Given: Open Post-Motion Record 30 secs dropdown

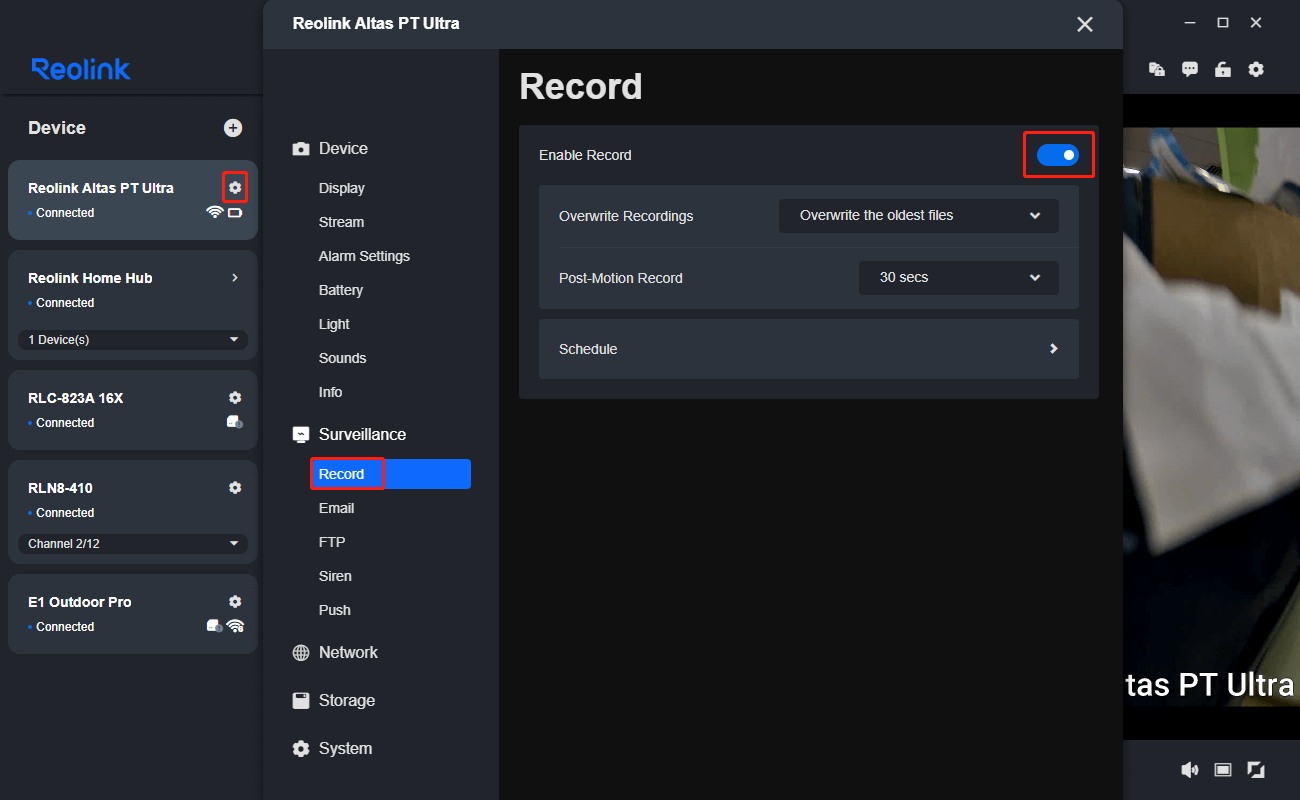Looking at the screenshot, I should click(x=959, y=277).
